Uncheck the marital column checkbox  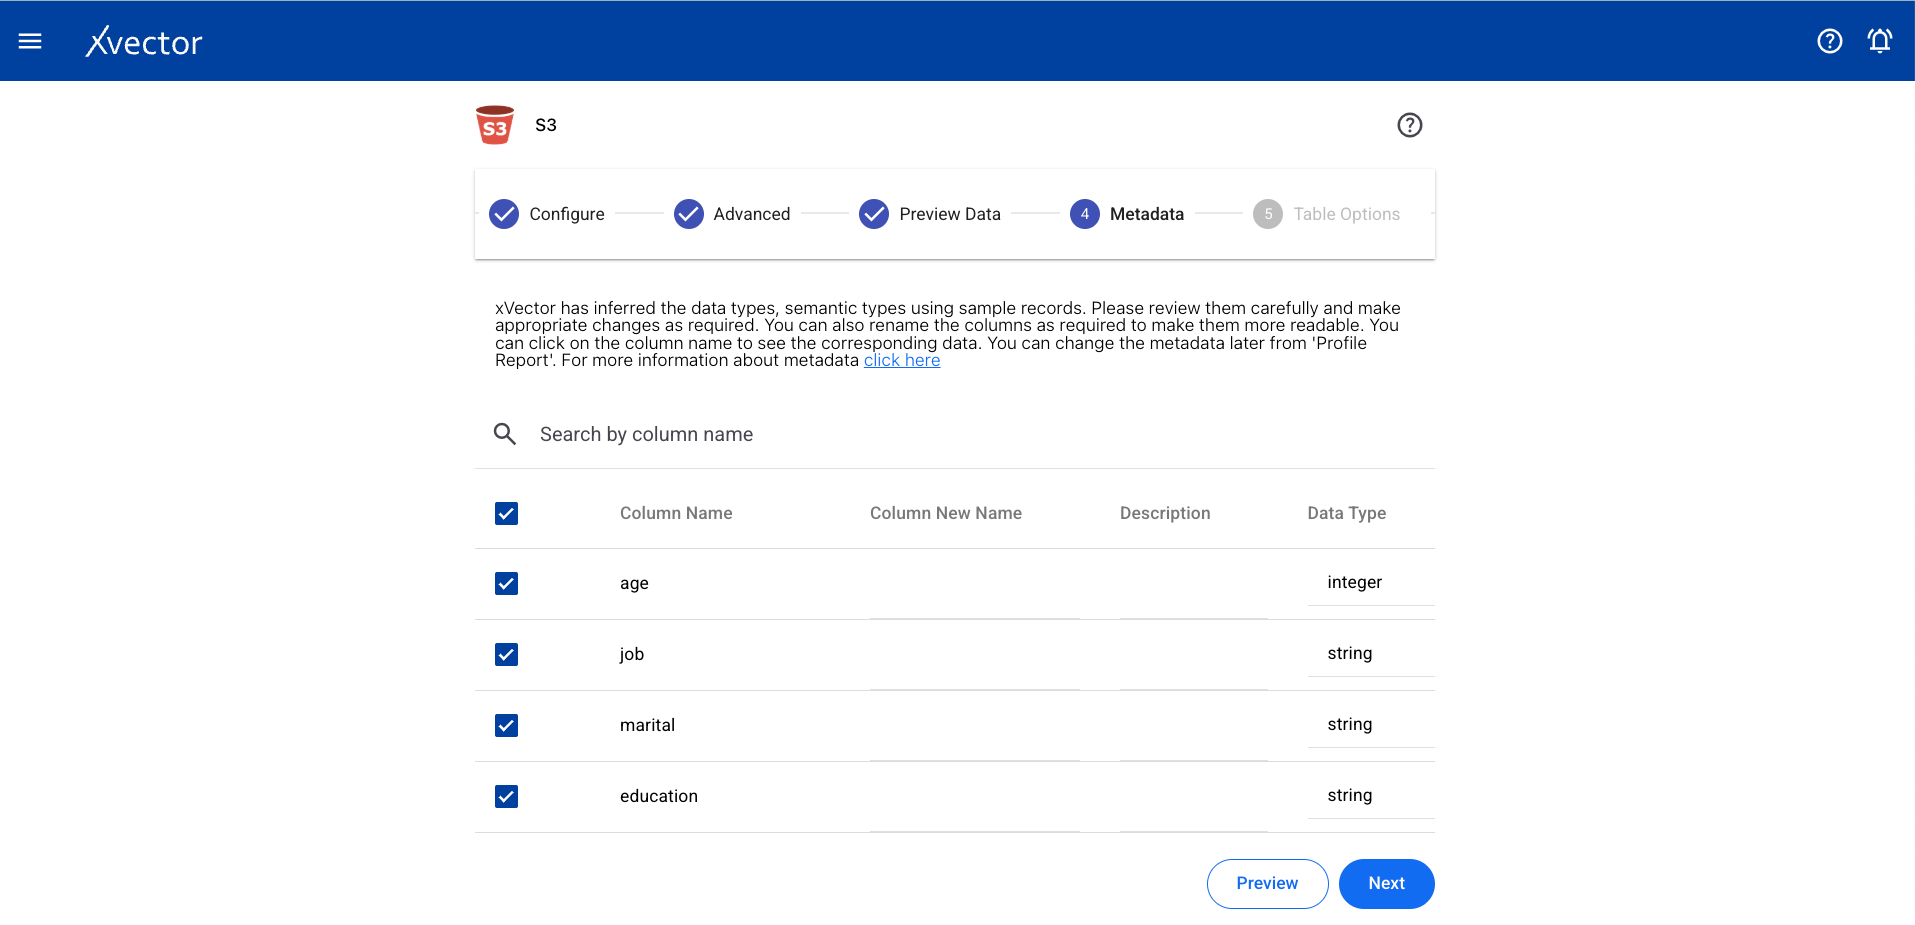pyautogui.click(x=506, y=725)
